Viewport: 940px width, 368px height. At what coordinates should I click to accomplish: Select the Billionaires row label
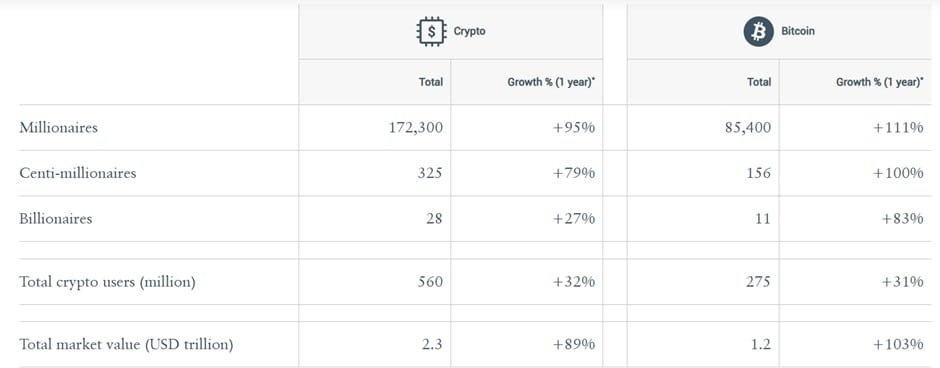click(x=56, y=219)
